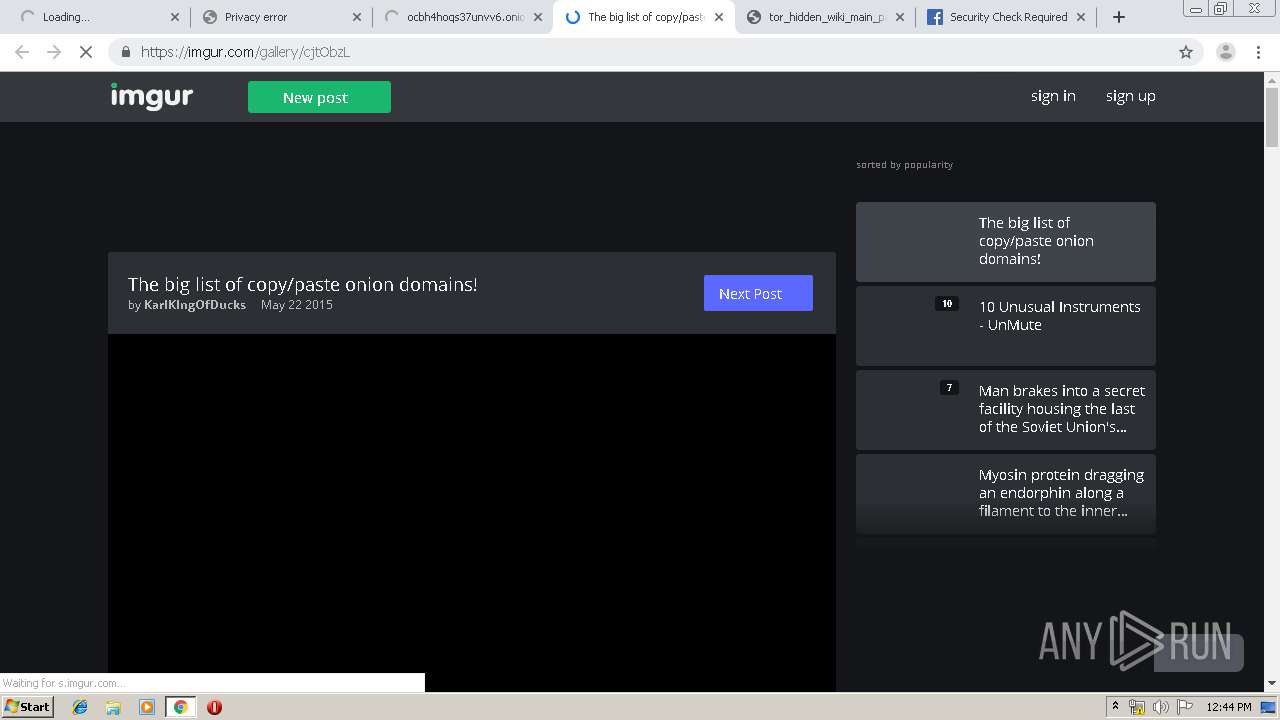Open sidebar post 'Man brakes into a secret facility'
The image size is (1280, 720).
pyautogui.click(x=1006, y=410)
